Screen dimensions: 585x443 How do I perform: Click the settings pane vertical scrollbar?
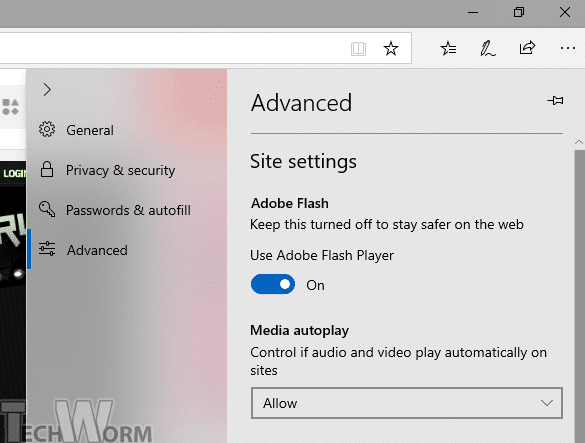click(579, 297)
